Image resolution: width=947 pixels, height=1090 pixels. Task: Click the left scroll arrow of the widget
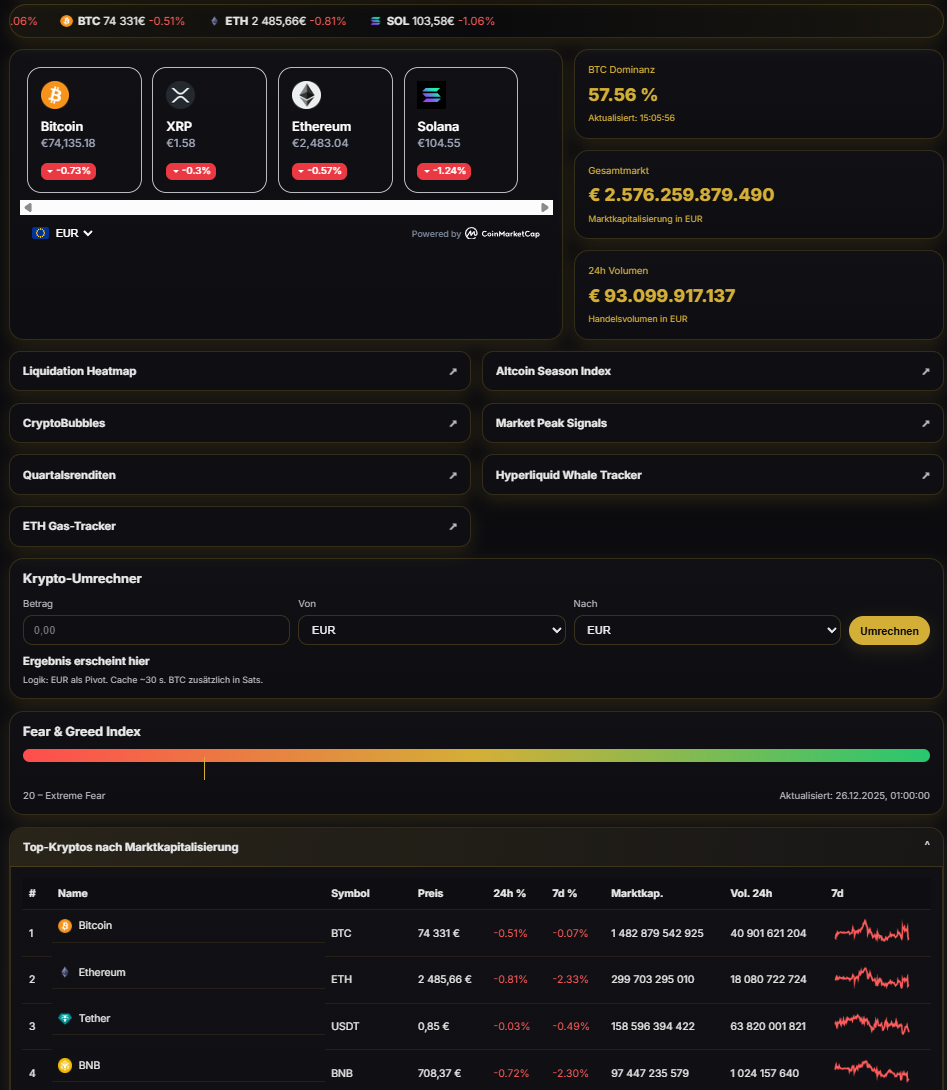(x=28, y=208)
